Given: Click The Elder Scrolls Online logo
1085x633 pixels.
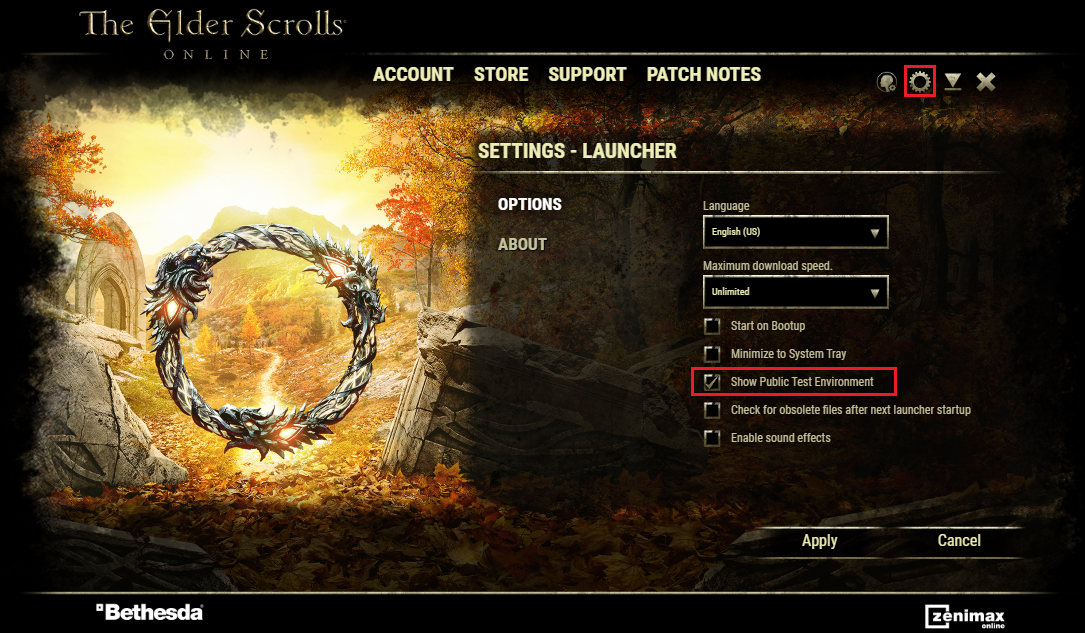Looking at the screenshot, I should click(213, 34).
